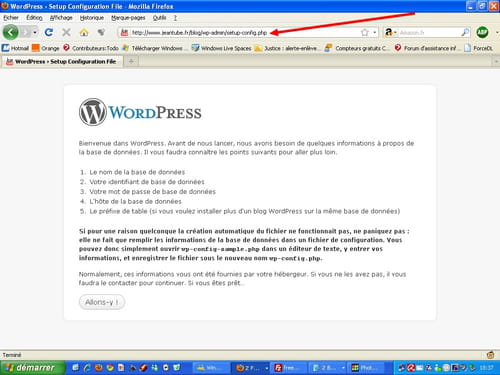Open the Affichage menu
Image resolution: width=500 pixels, height=375 pixels.
[x=61, y=18]
